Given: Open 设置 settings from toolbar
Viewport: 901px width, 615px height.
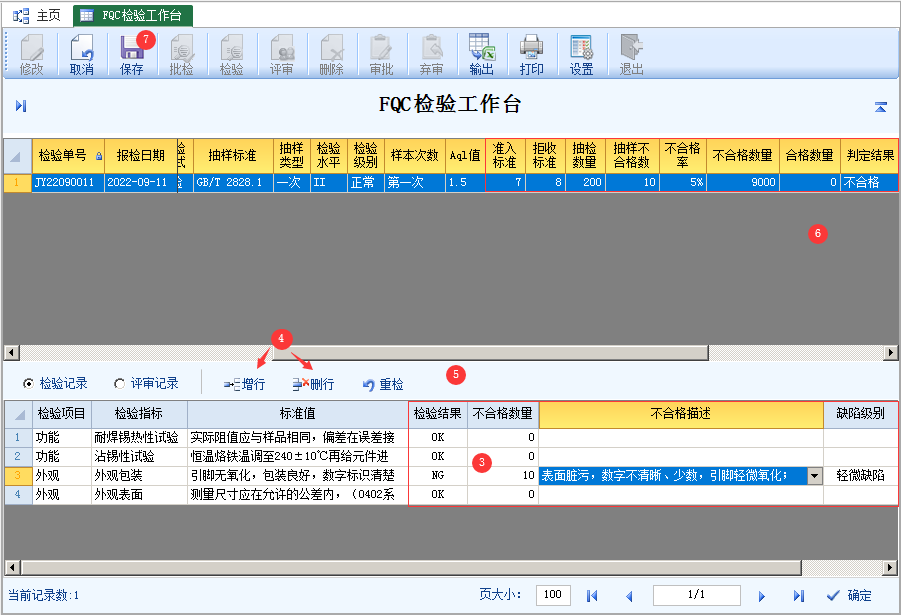Looking at the screenshot, I should tap(582, 55).
